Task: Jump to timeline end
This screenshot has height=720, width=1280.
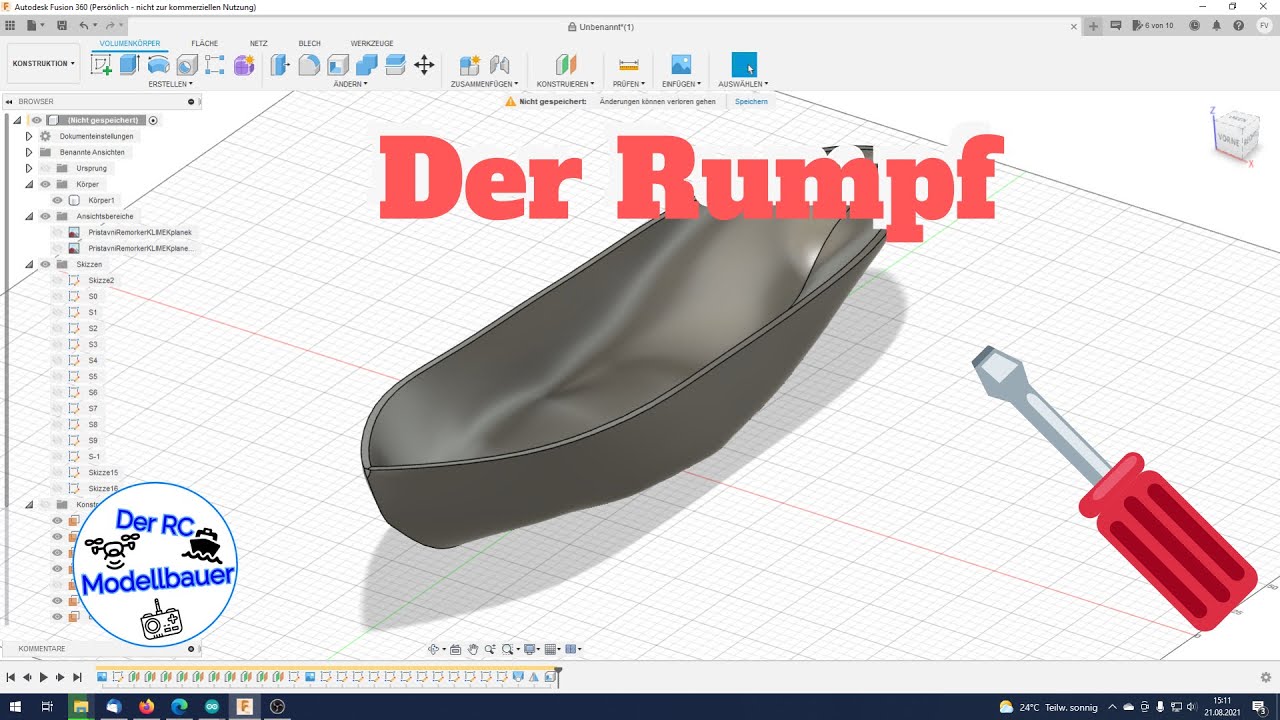Action: (77, 678)
